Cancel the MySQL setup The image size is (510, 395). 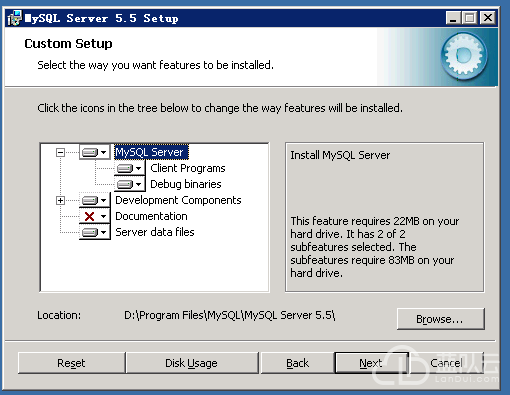(x=446, y=363)
